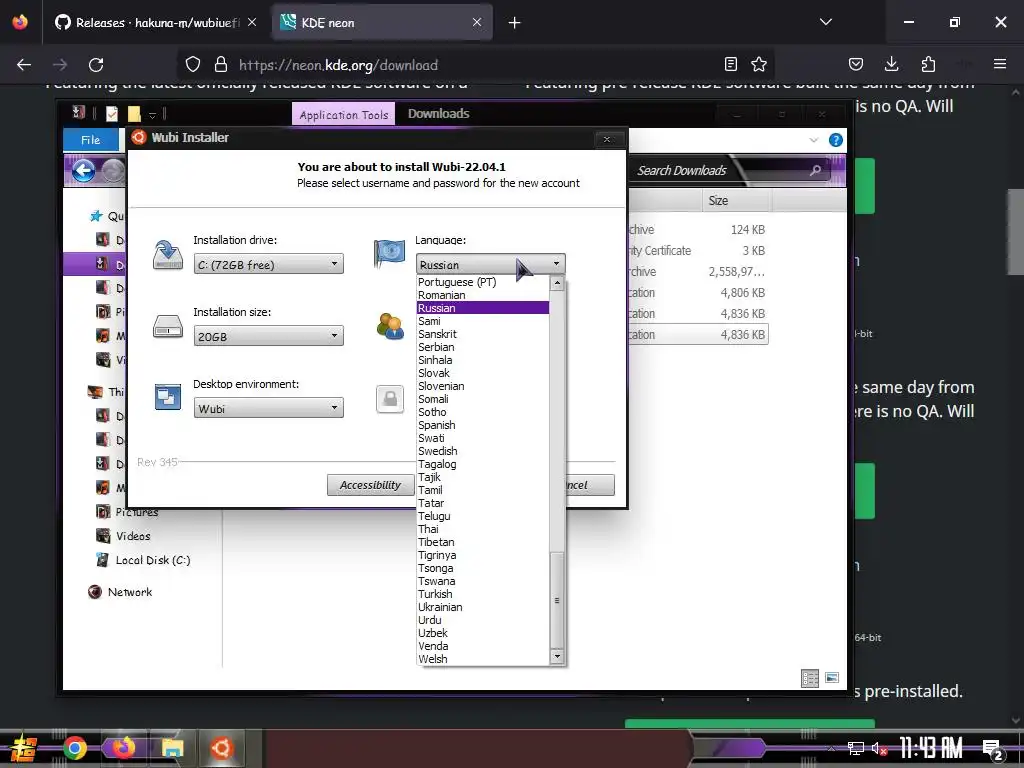
Task: Open the File menu in Explorer window
Action: pyautogui.click(x=91, y=140)
